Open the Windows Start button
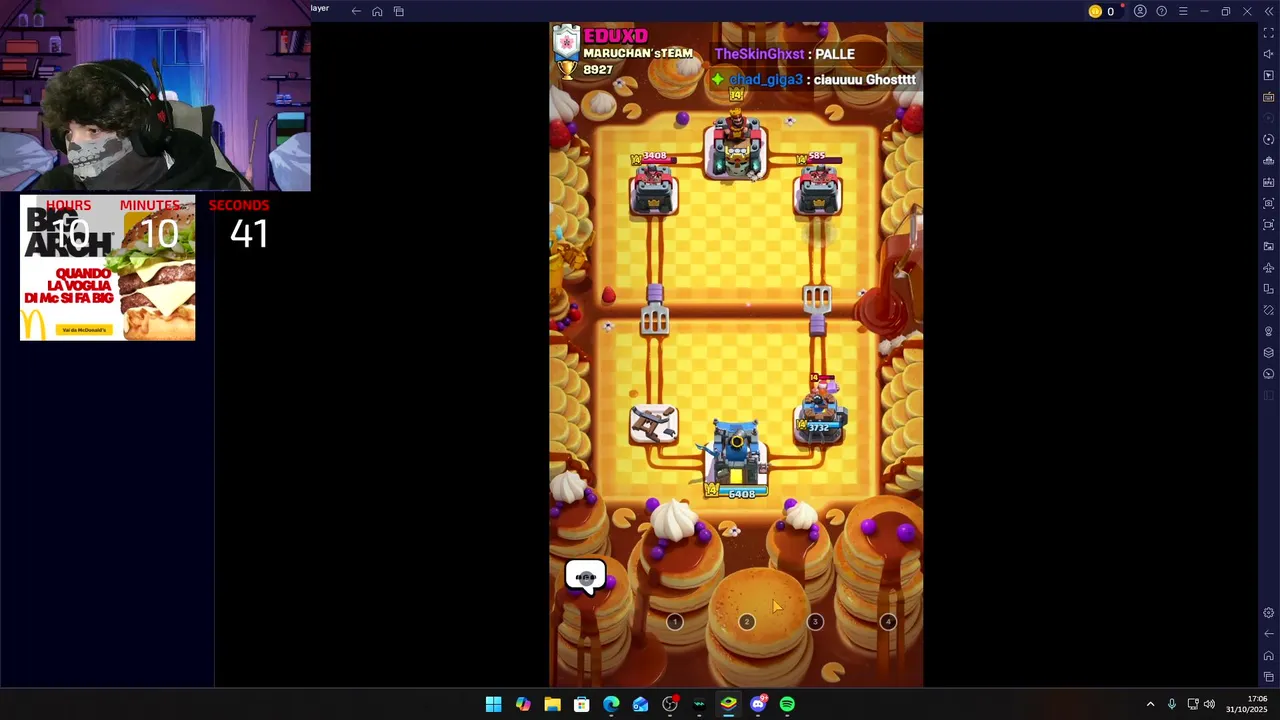 pos(493,704)
